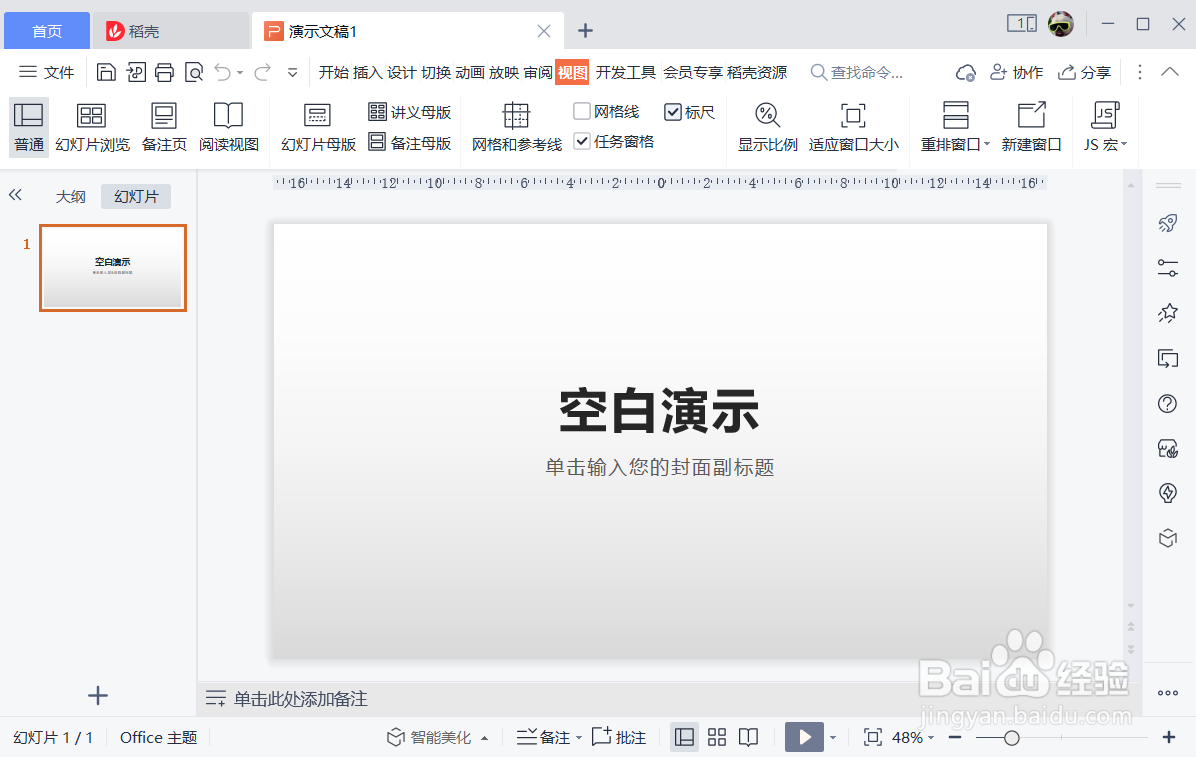1196x757 pixels.
Task: Open the settings sliders icon in right sidebar
Action: pyautogui.click(x=1168, y=268)
